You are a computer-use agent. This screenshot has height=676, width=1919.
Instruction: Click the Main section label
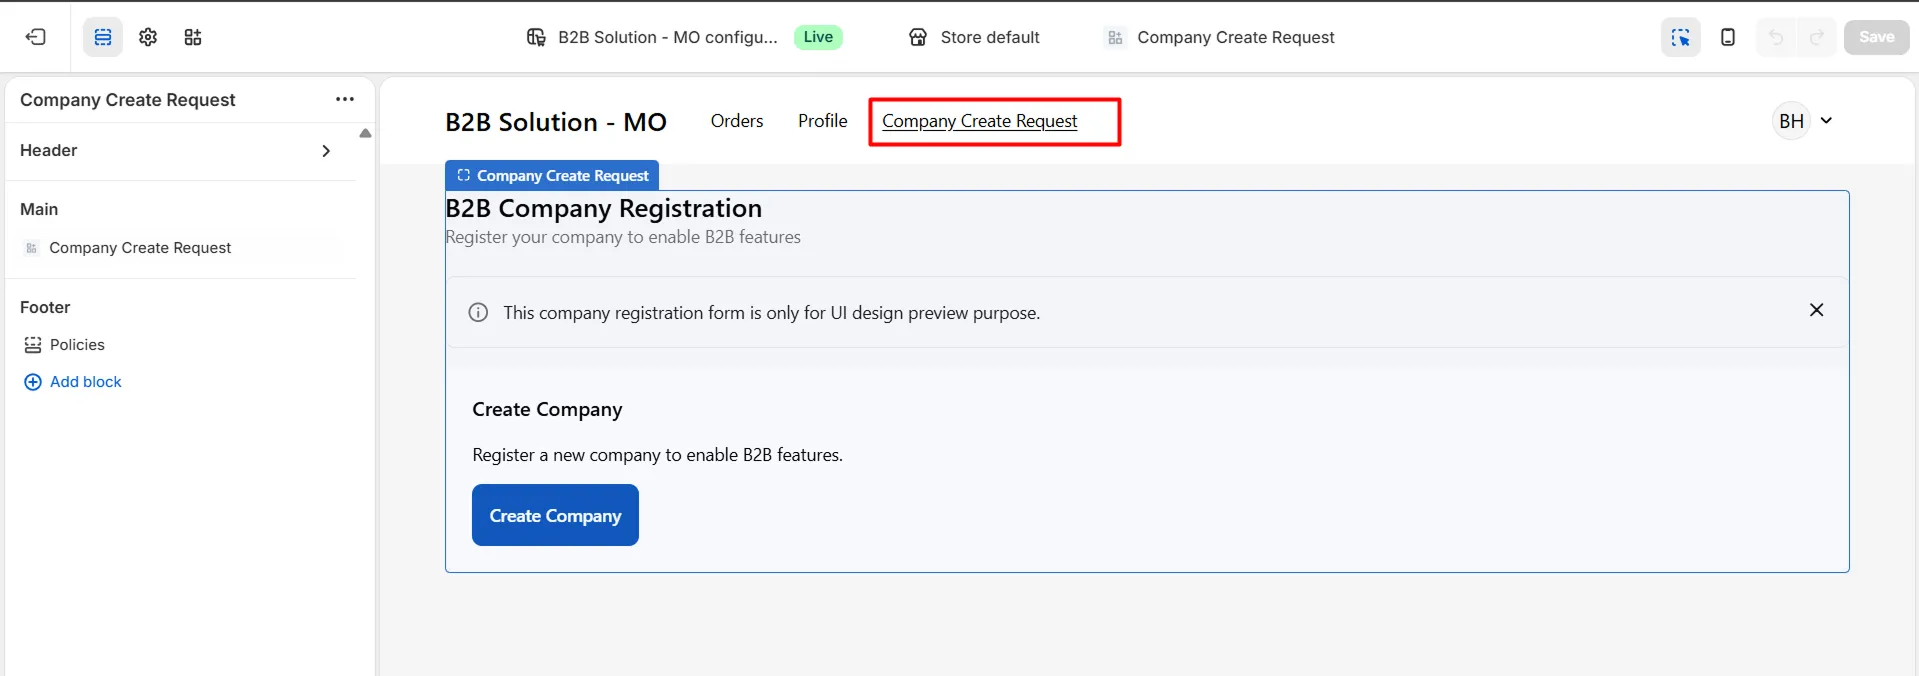click(39, 209)
